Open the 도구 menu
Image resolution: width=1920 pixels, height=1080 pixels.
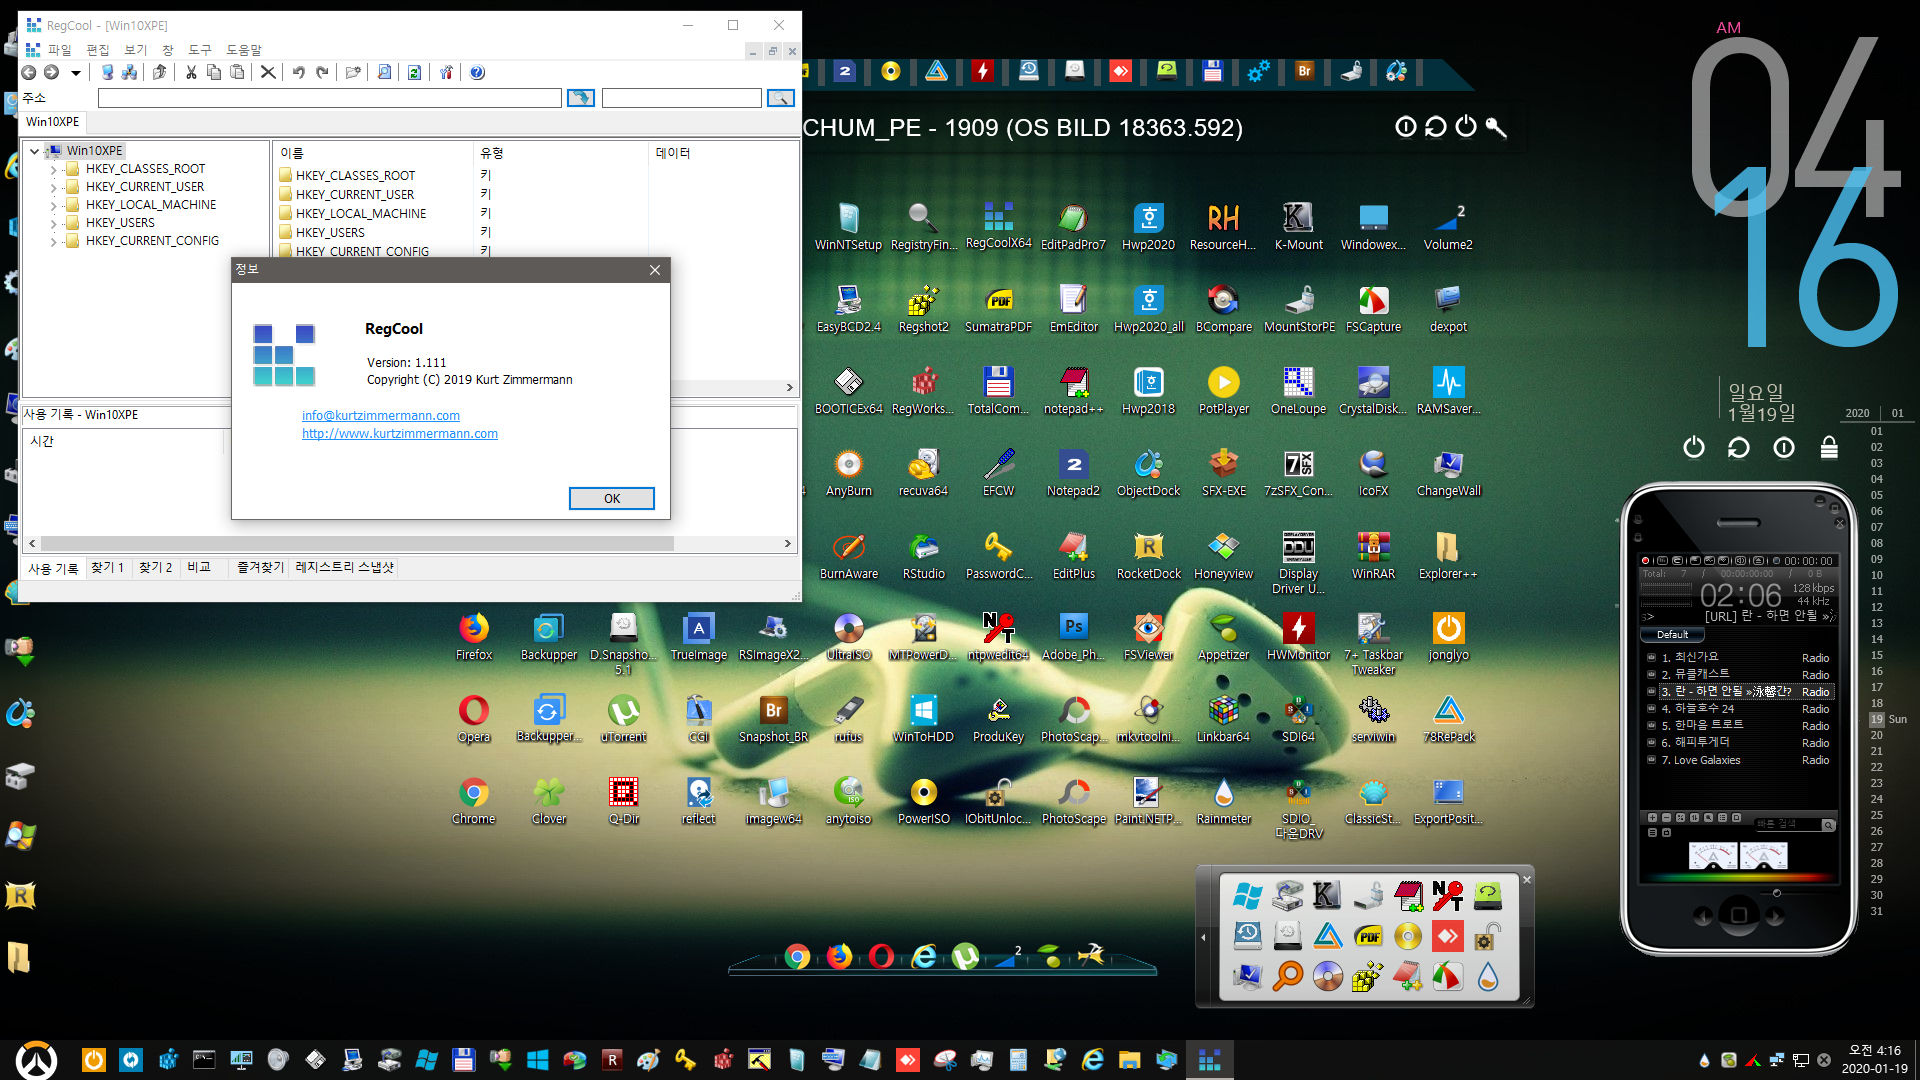[200, 50]
